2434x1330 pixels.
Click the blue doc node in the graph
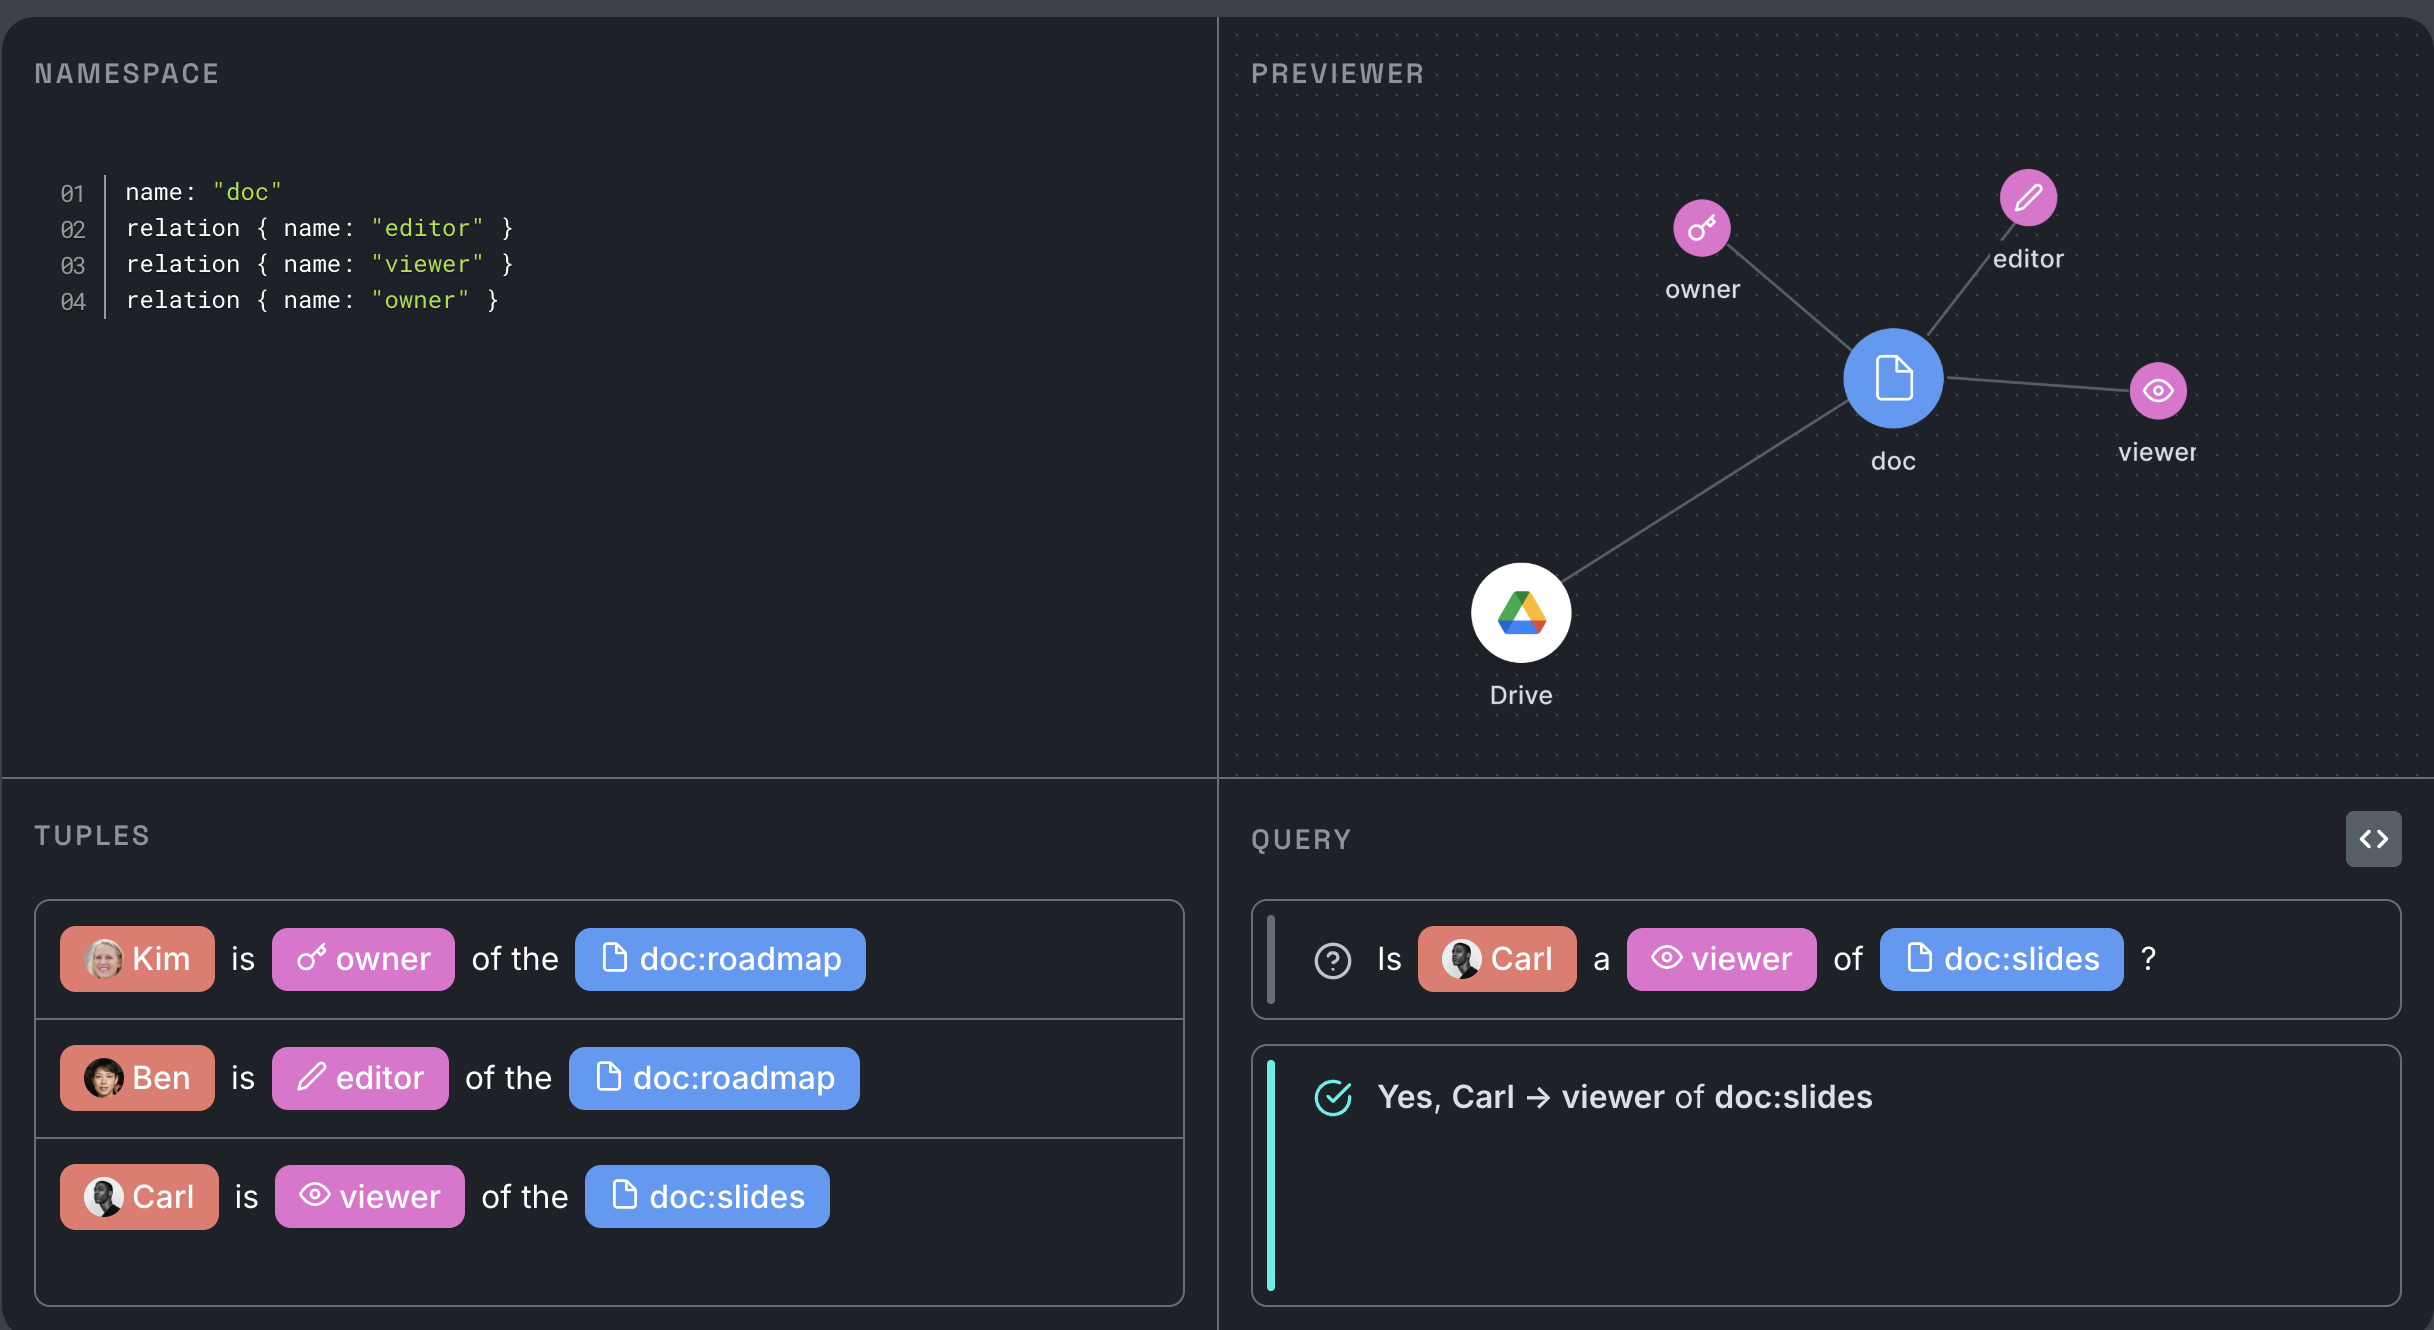coord(1893,378)
